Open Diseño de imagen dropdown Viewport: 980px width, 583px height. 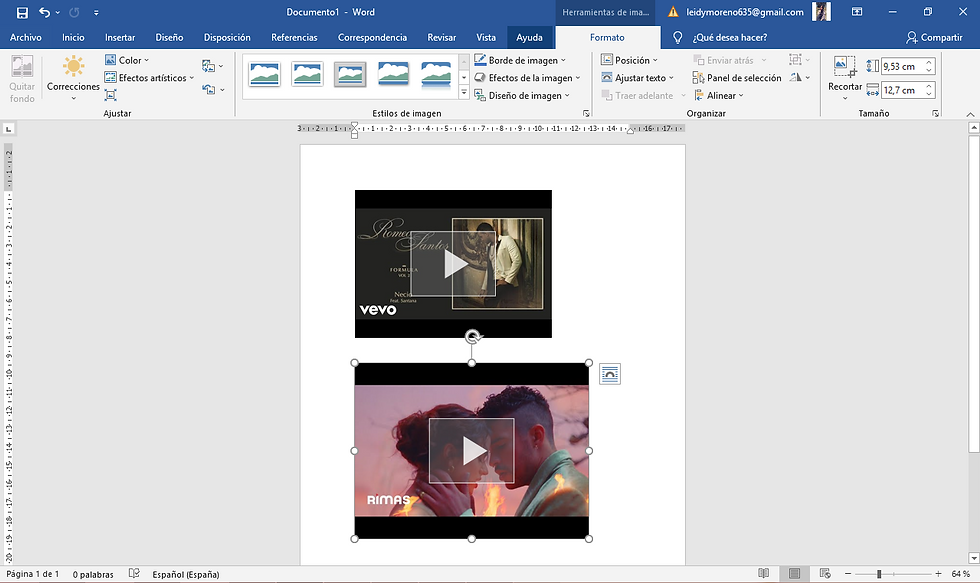point(522,96)
